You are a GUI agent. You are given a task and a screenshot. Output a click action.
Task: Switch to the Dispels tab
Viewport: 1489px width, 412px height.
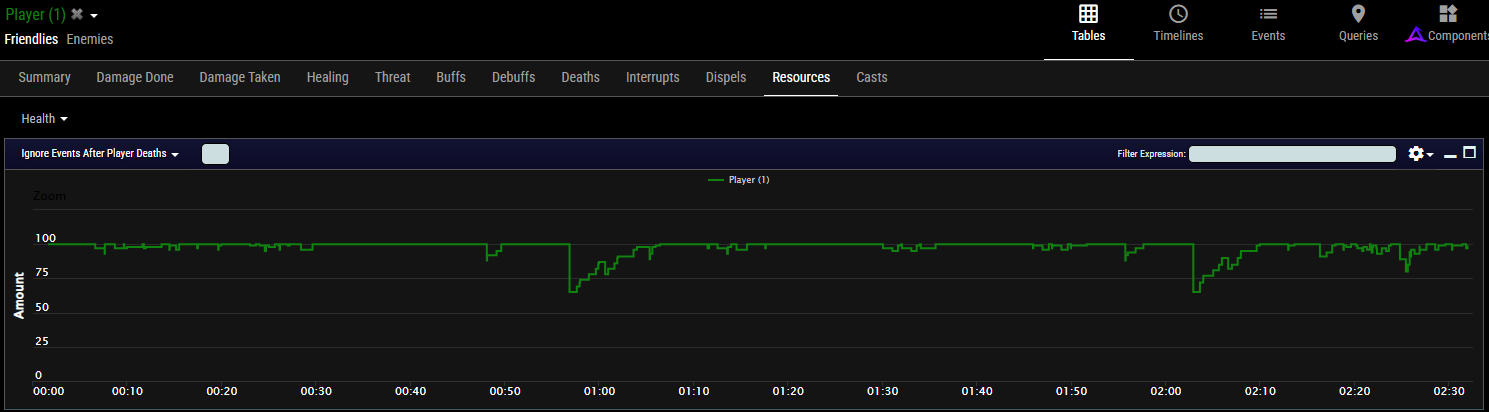tap(726, 77)
